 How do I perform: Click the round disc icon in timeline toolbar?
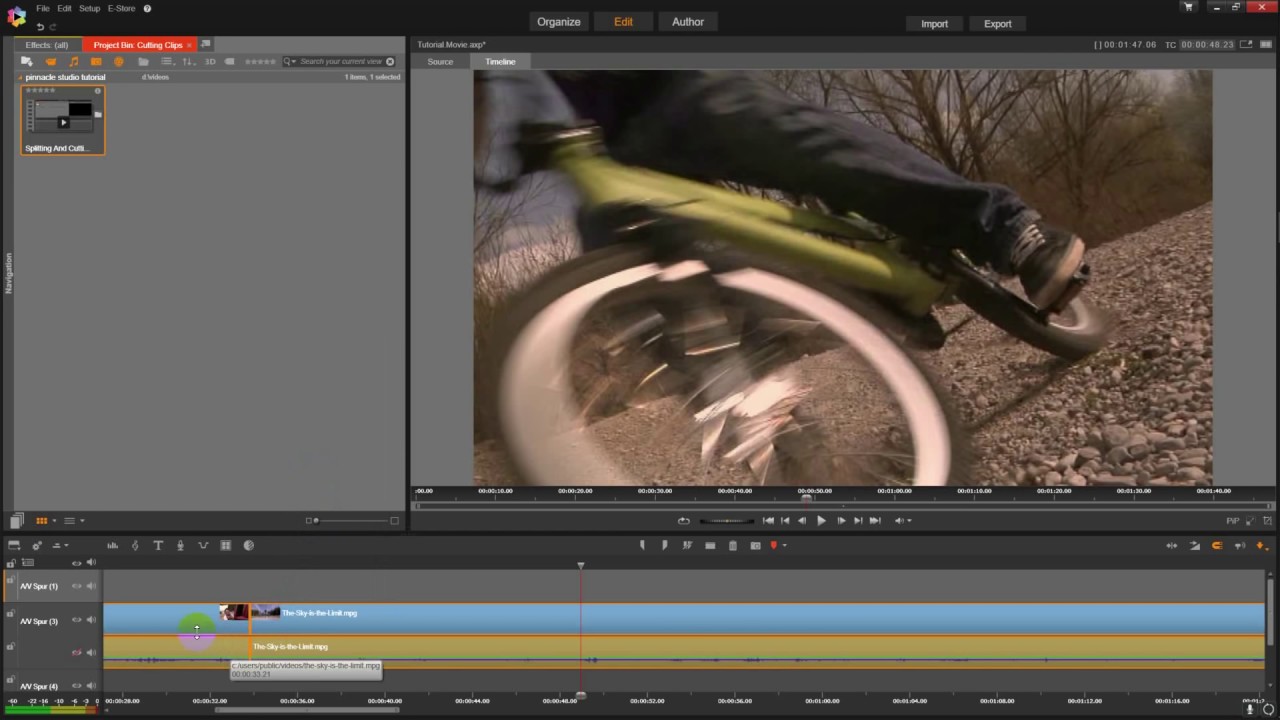tap(249, 545)
